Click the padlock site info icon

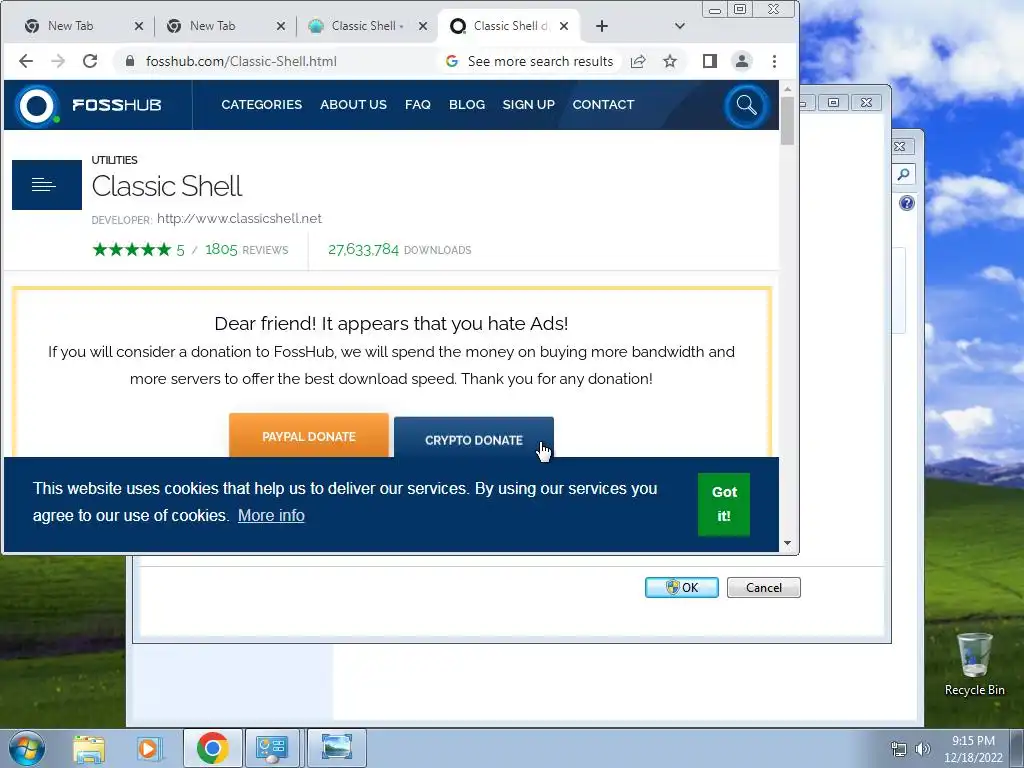click(x=129, y=61)
